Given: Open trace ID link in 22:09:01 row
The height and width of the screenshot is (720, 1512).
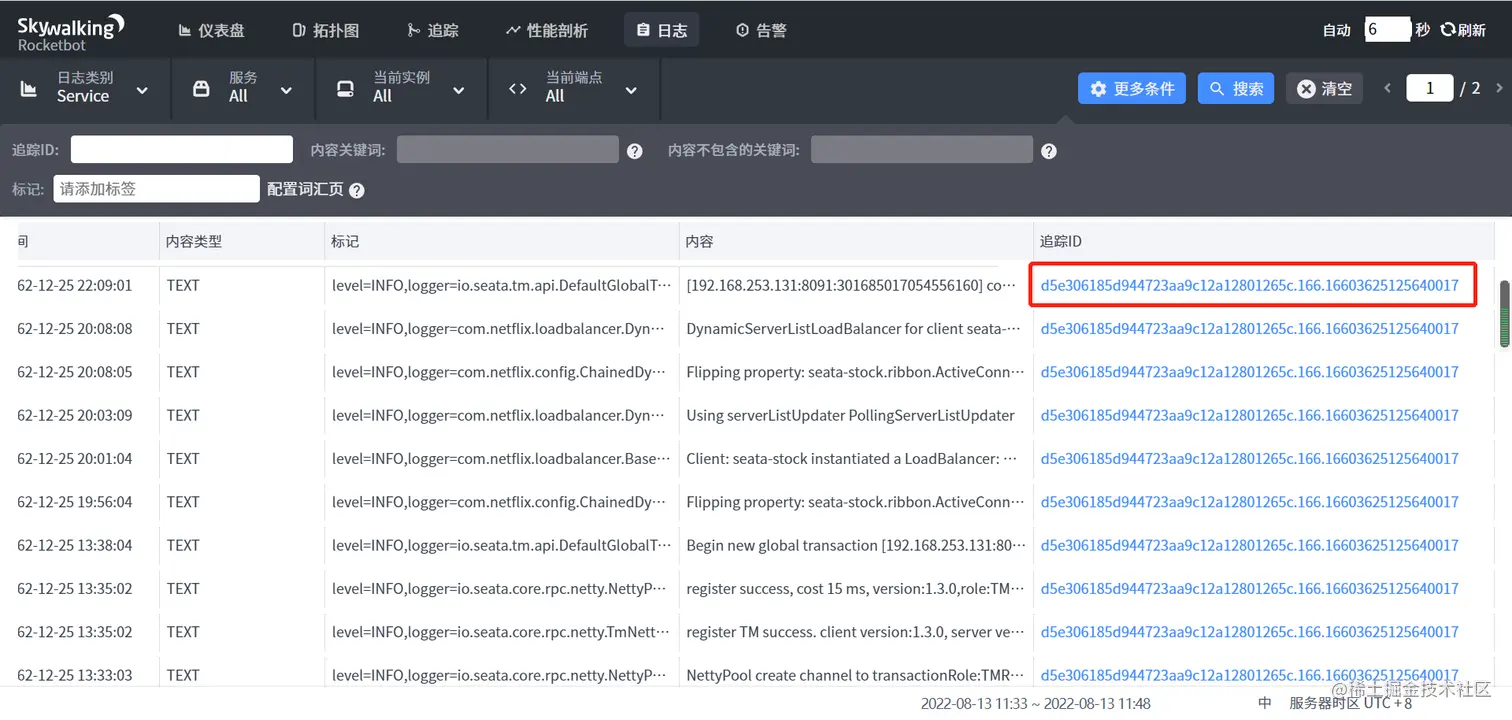Looking at the screenshot, I should coord(1249,285).
